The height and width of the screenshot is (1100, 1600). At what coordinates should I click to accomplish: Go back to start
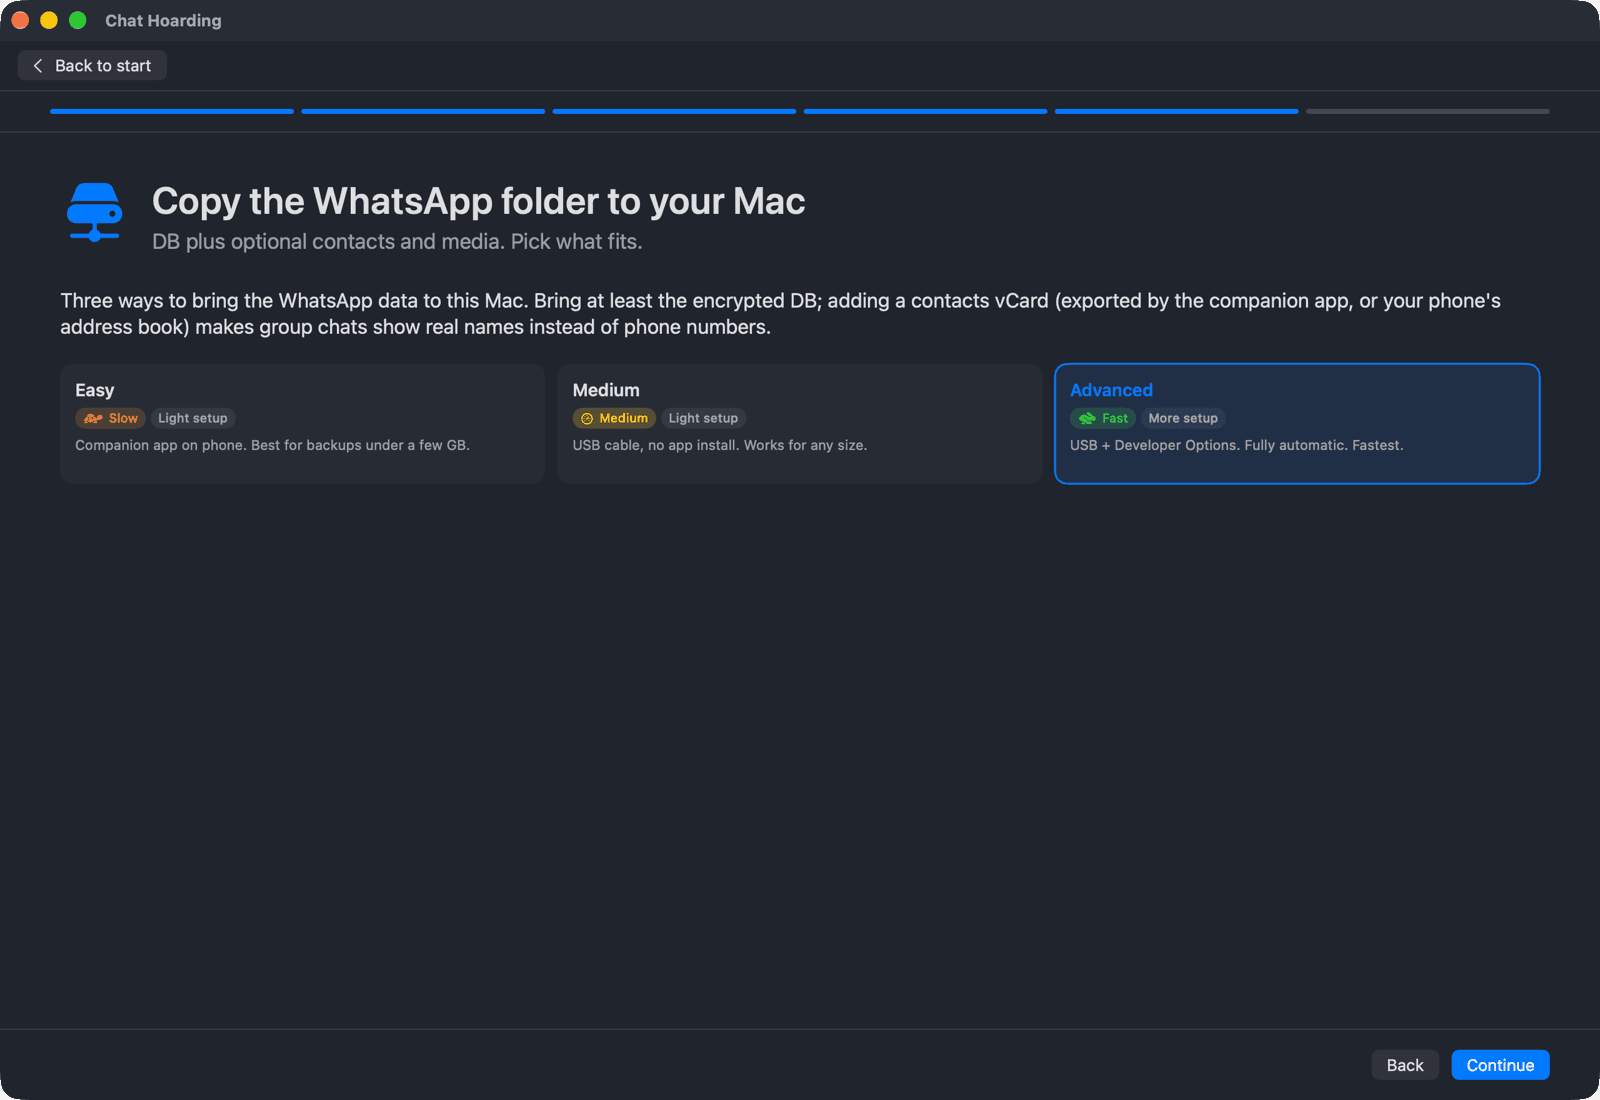click(92, 65)
